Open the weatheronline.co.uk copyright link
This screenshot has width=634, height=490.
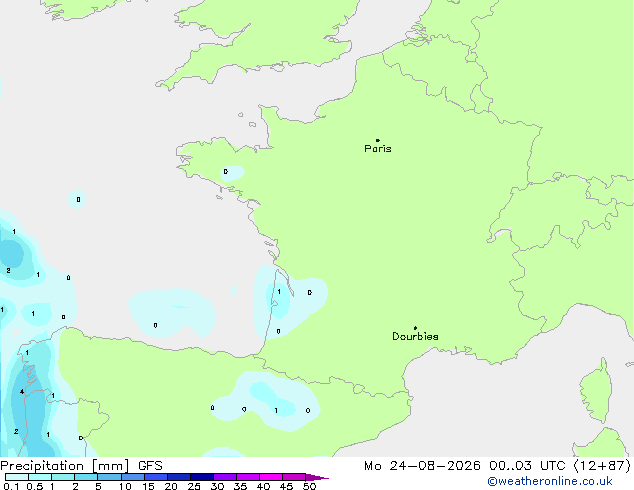pos(550,481)
